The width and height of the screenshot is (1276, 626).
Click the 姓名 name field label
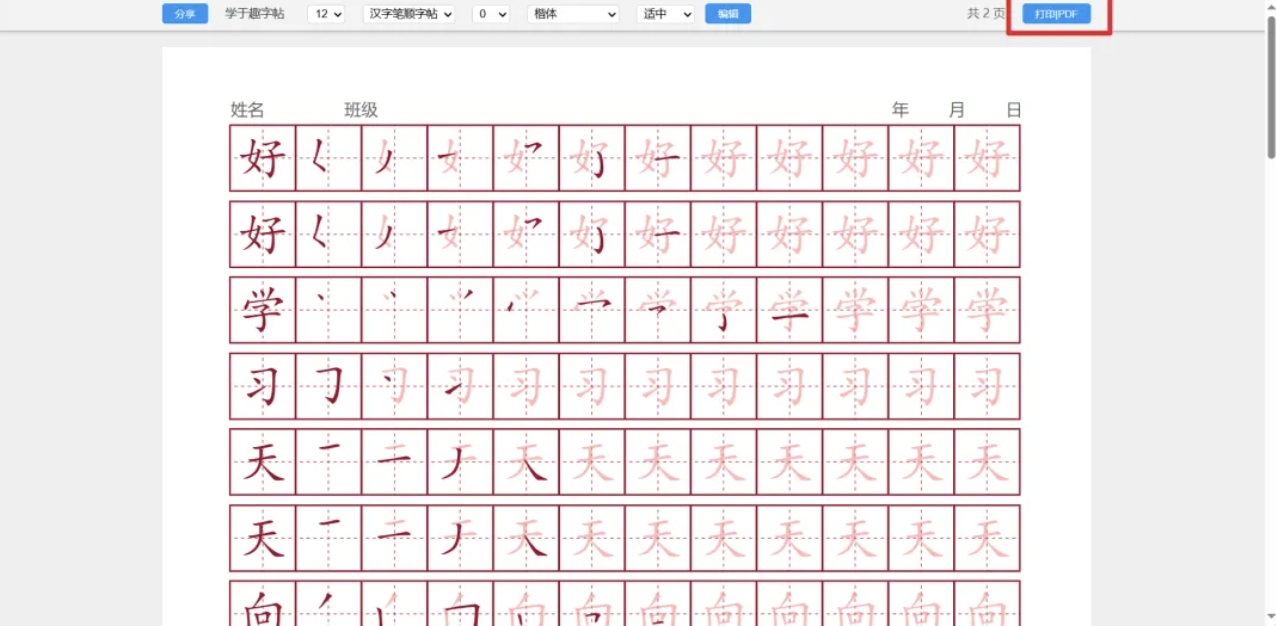pos(247,110)
